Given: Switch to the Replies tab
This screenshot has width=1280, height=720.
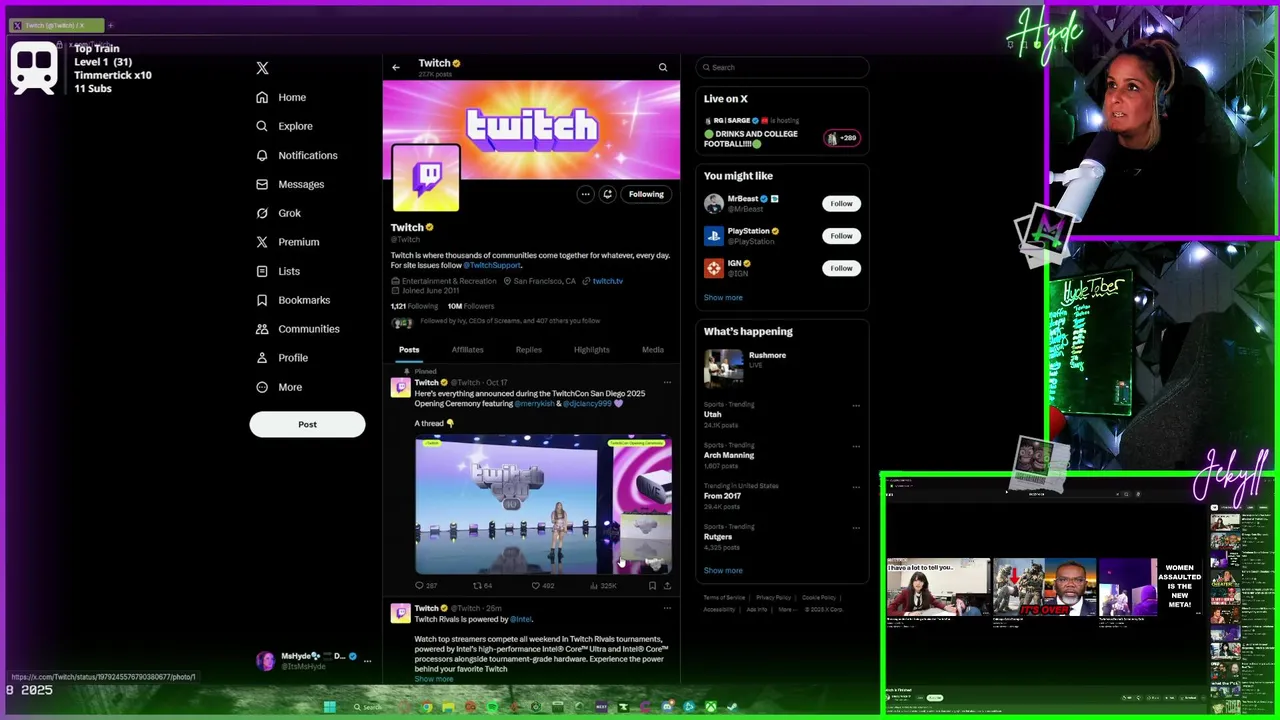Looking at the screenshot, I should (x=529, y=350).
